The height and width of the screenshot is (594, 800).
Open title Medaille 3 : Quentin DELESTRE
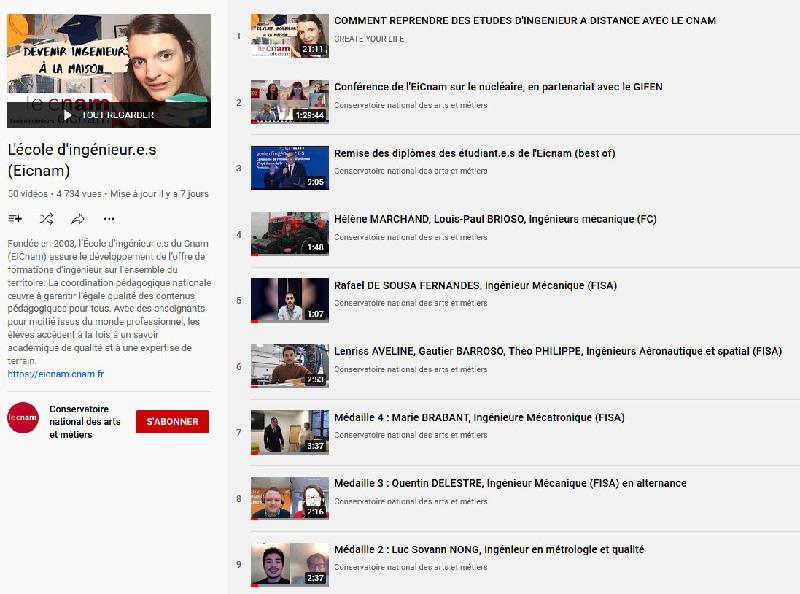click(x=510, y=483)
